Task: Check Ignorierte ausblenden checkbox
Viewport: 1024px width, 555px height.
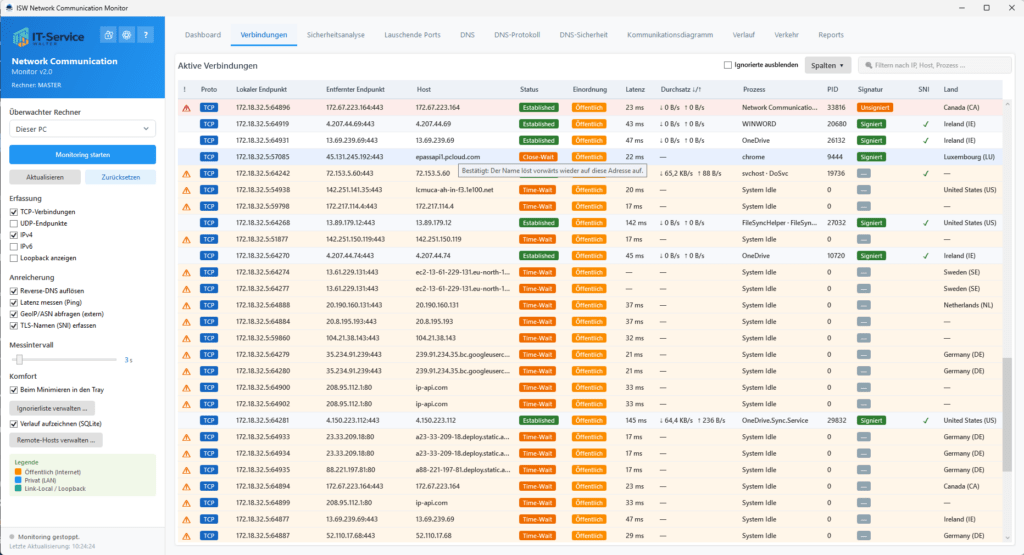Action: coord(728,65)
